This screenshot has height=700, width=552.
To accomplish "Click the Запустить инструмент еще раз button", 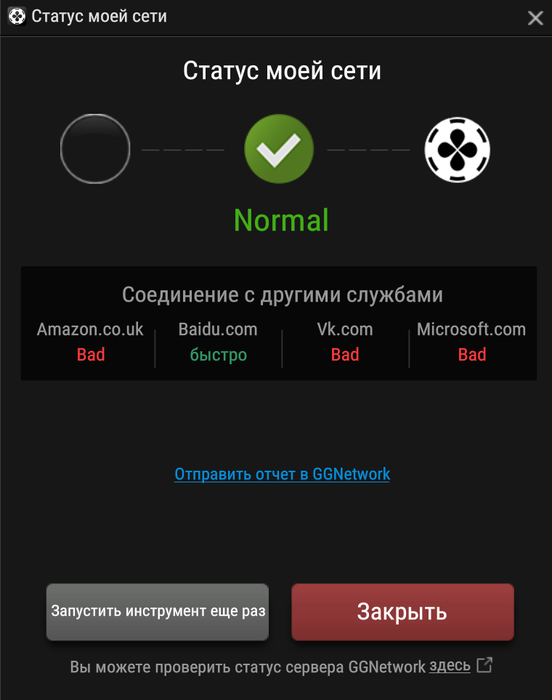I will click(158, 612).
